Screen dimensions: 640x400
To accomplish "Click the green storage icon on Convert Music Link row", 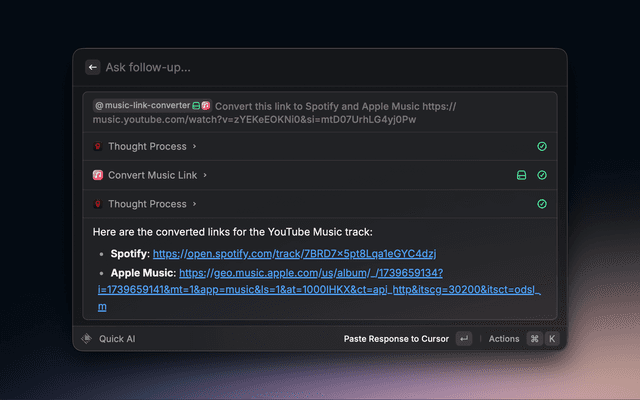I will (522, 175).
